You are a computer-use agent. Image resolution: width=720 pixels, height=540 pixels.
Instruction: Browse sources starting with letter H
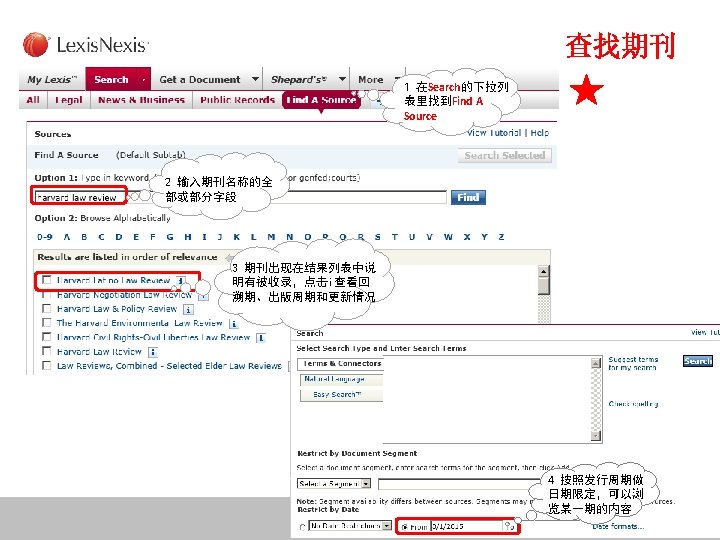[x=188, y=237]
